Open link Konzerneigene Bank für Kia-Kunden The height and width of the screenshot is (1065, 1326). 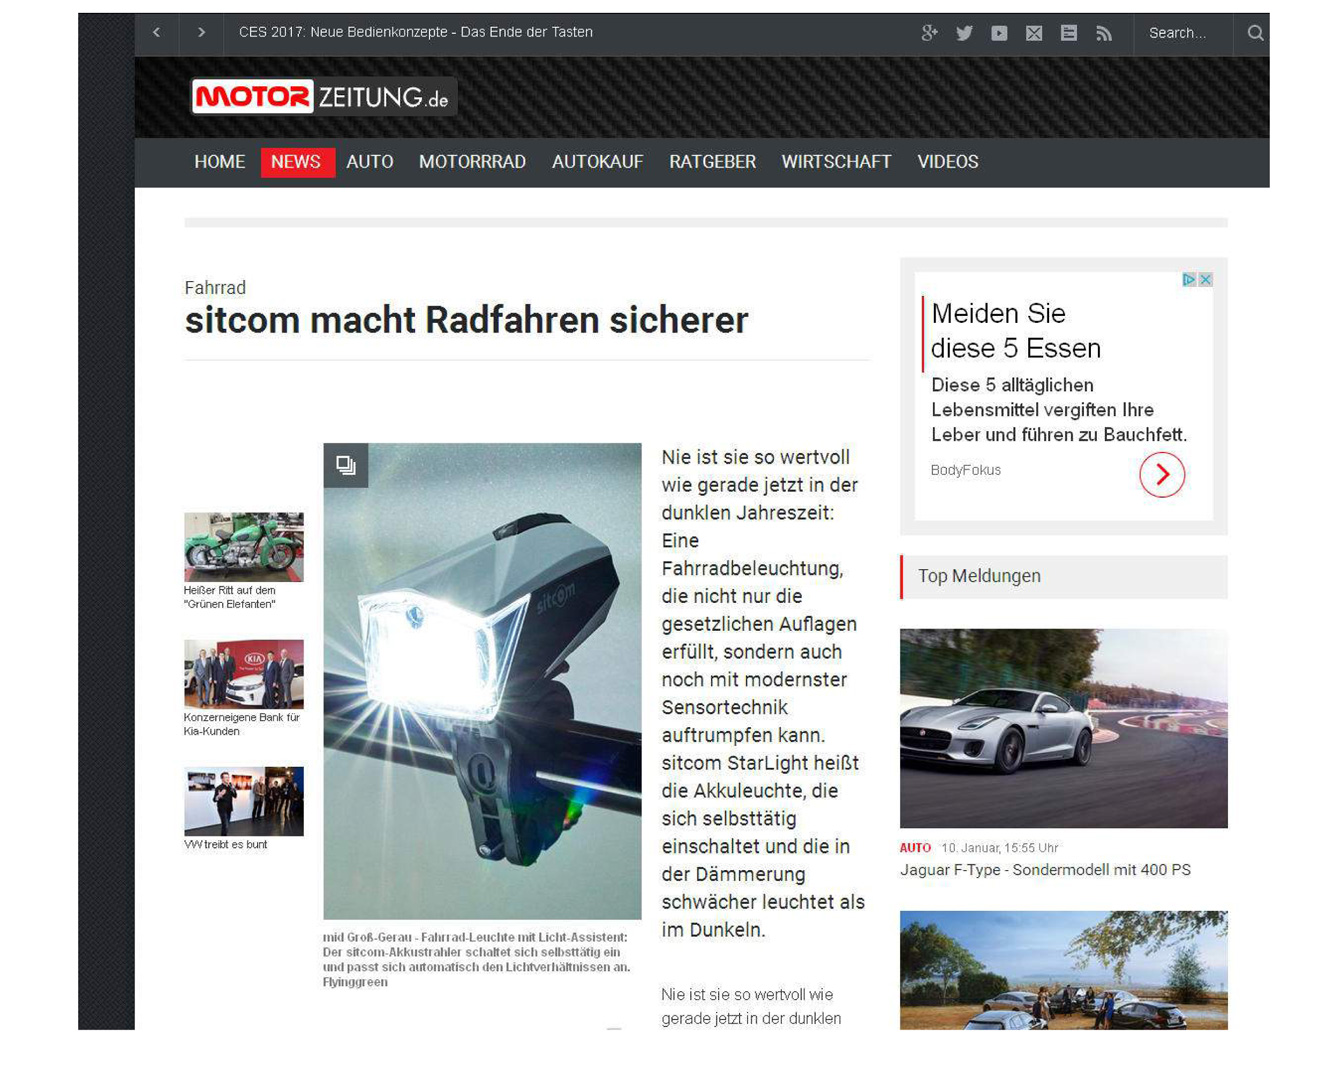(x=242, y=724)
